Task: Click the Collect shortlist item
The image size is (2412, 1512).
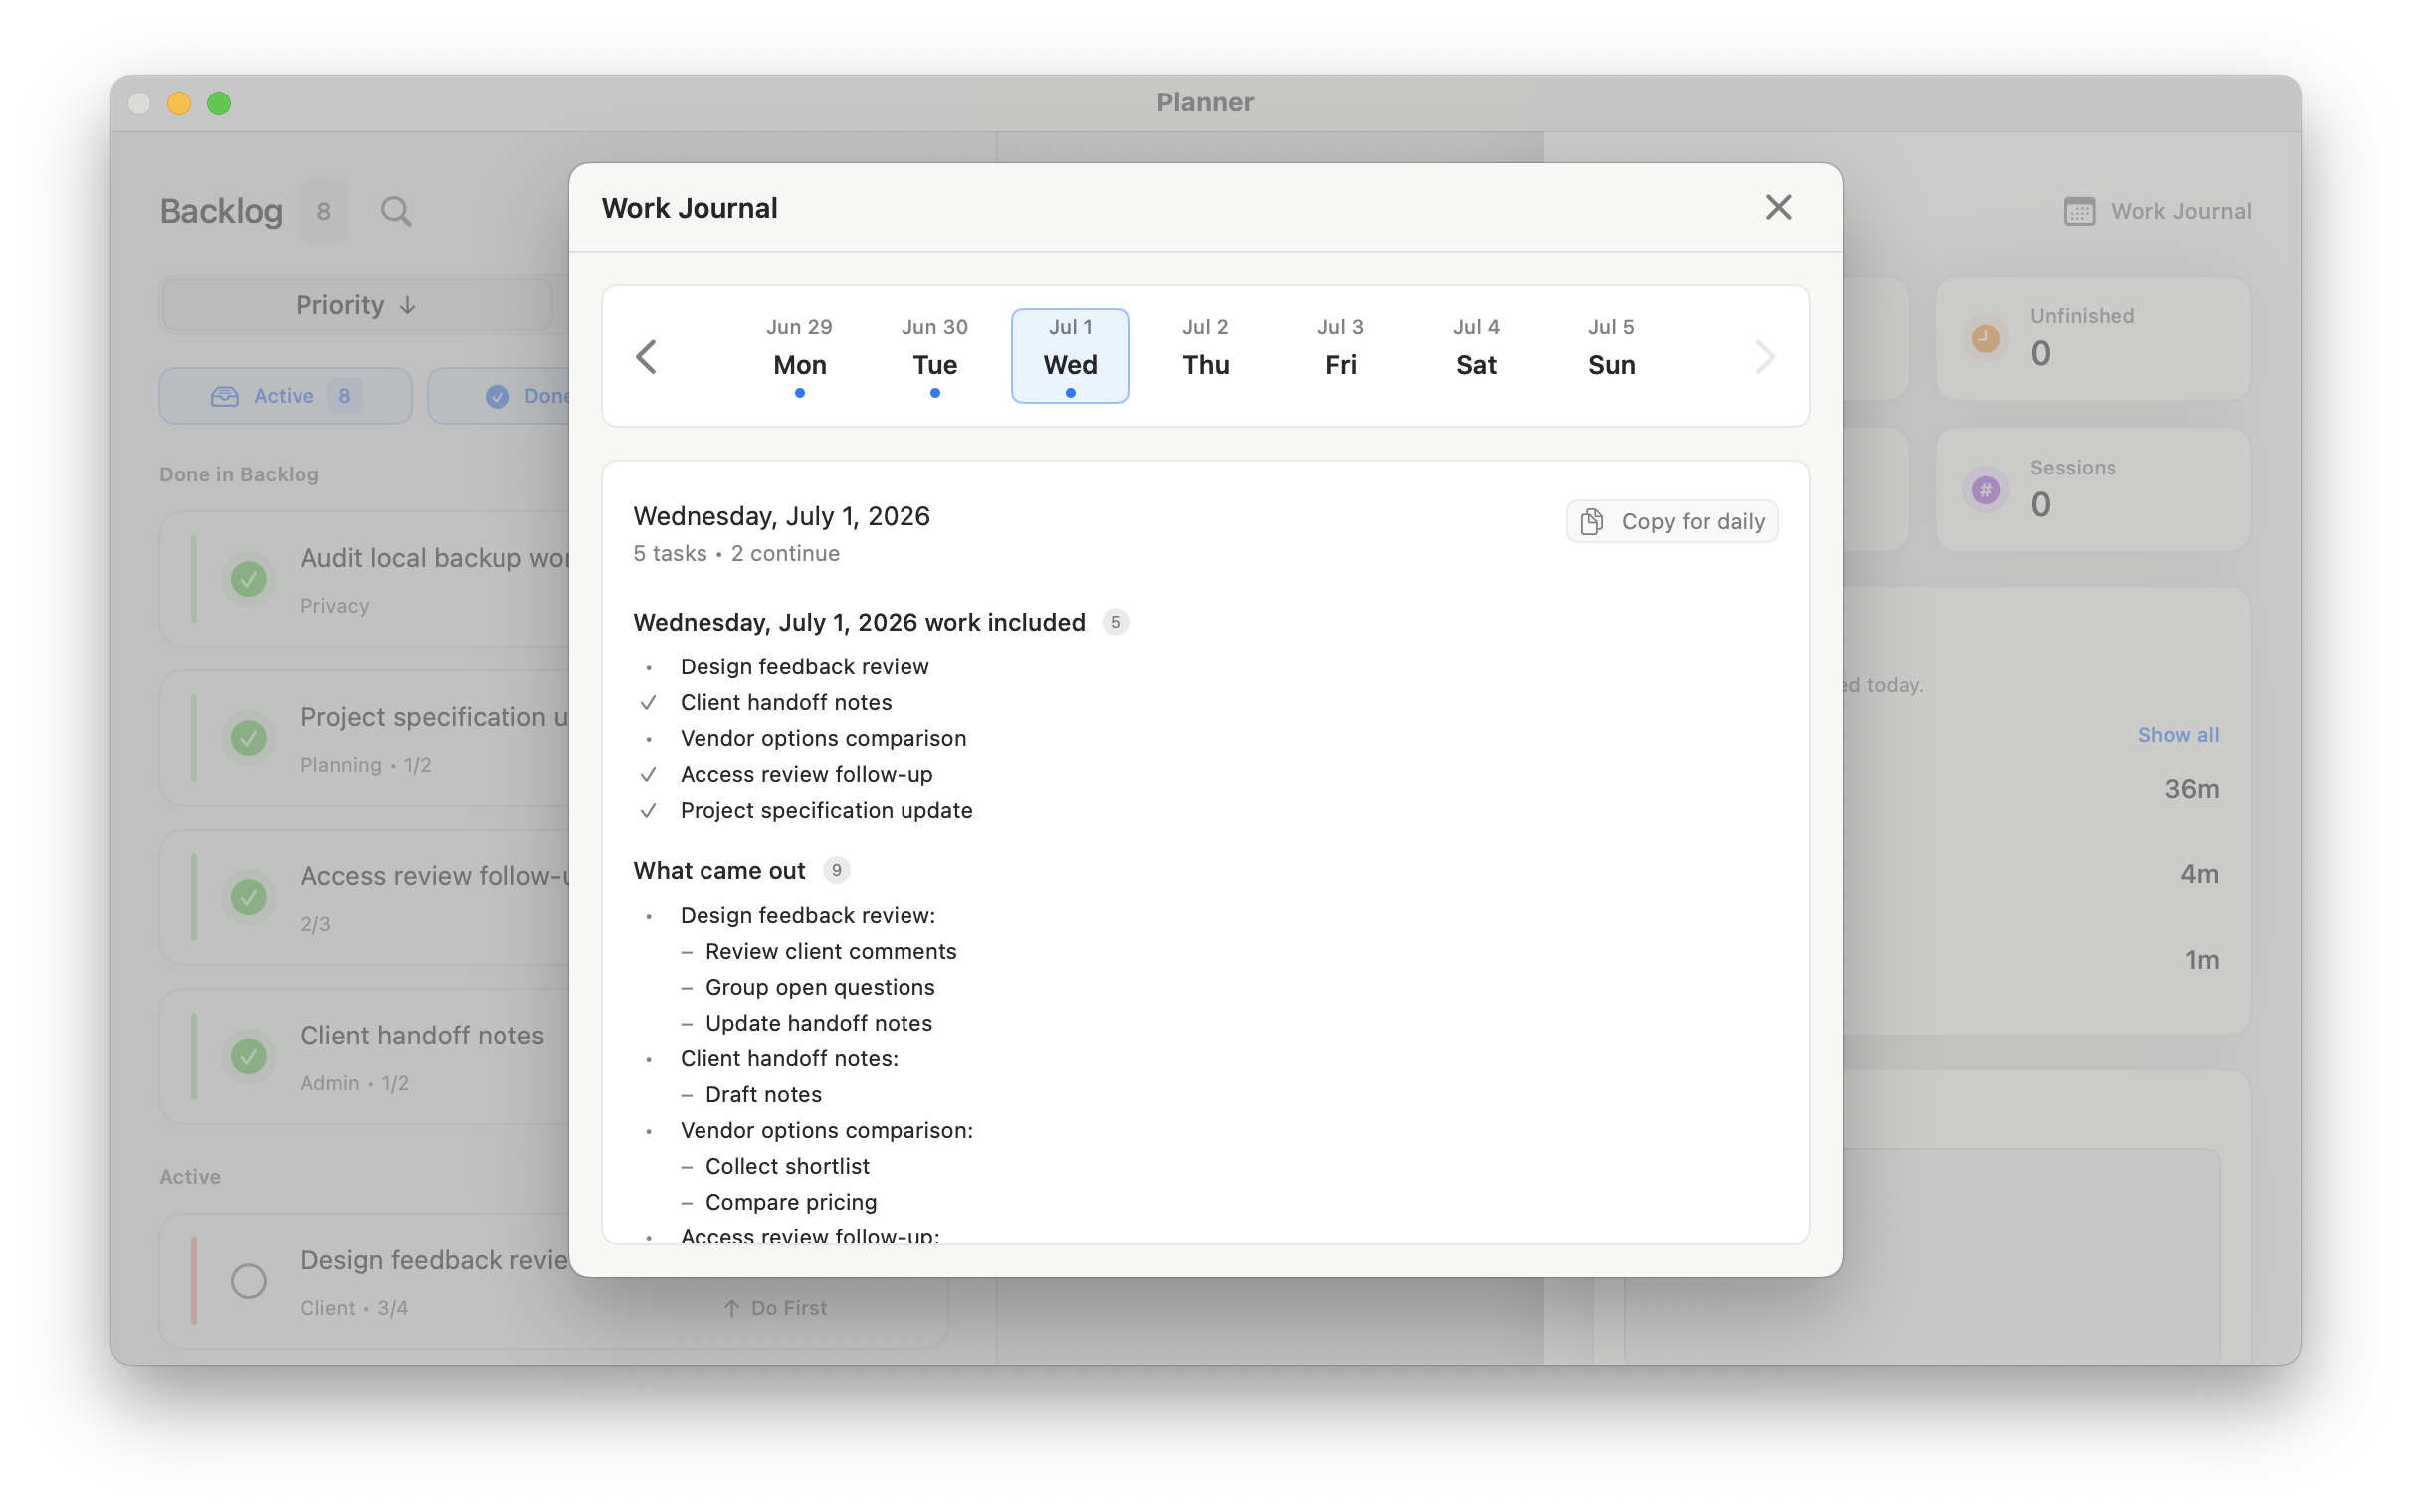Action: (x=787, y=1166)
